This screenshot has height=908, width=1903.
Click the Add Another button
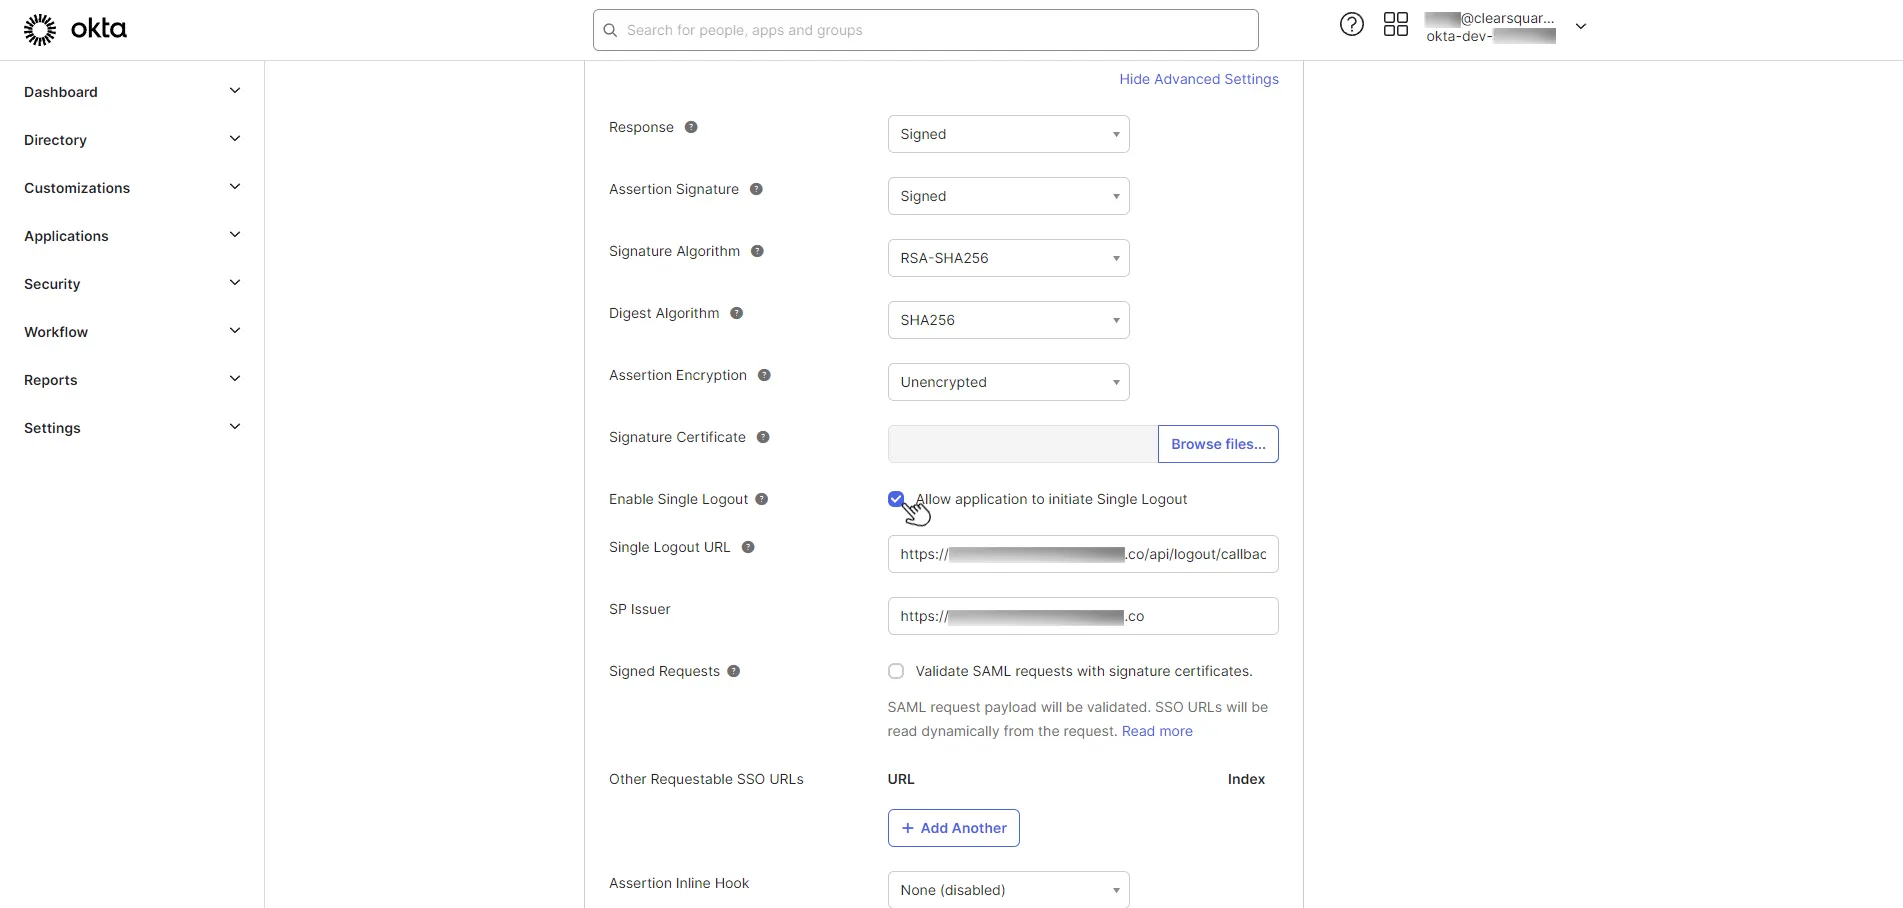point(954,828)
